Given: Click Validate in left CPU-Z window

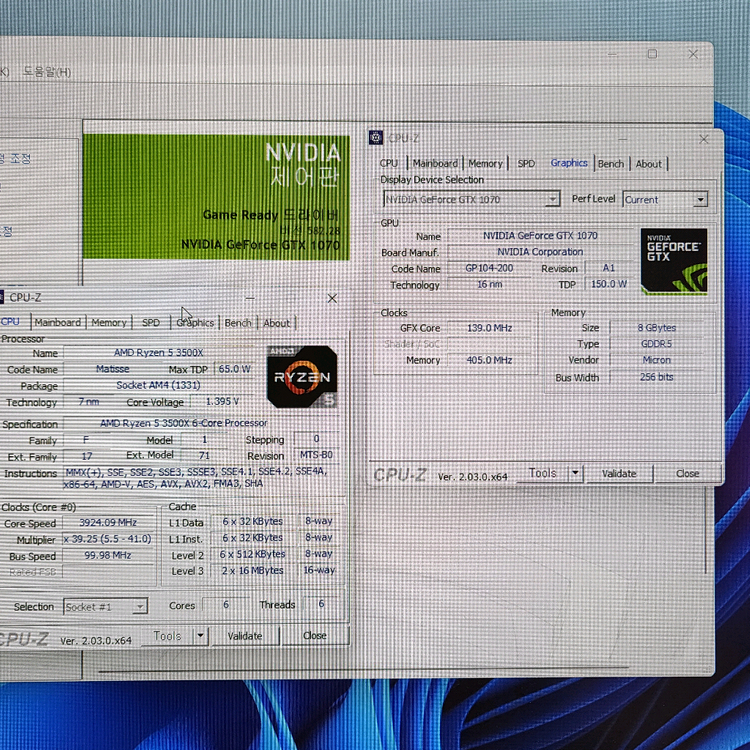Looking at the screenshot, I should (x=244, y=636).
